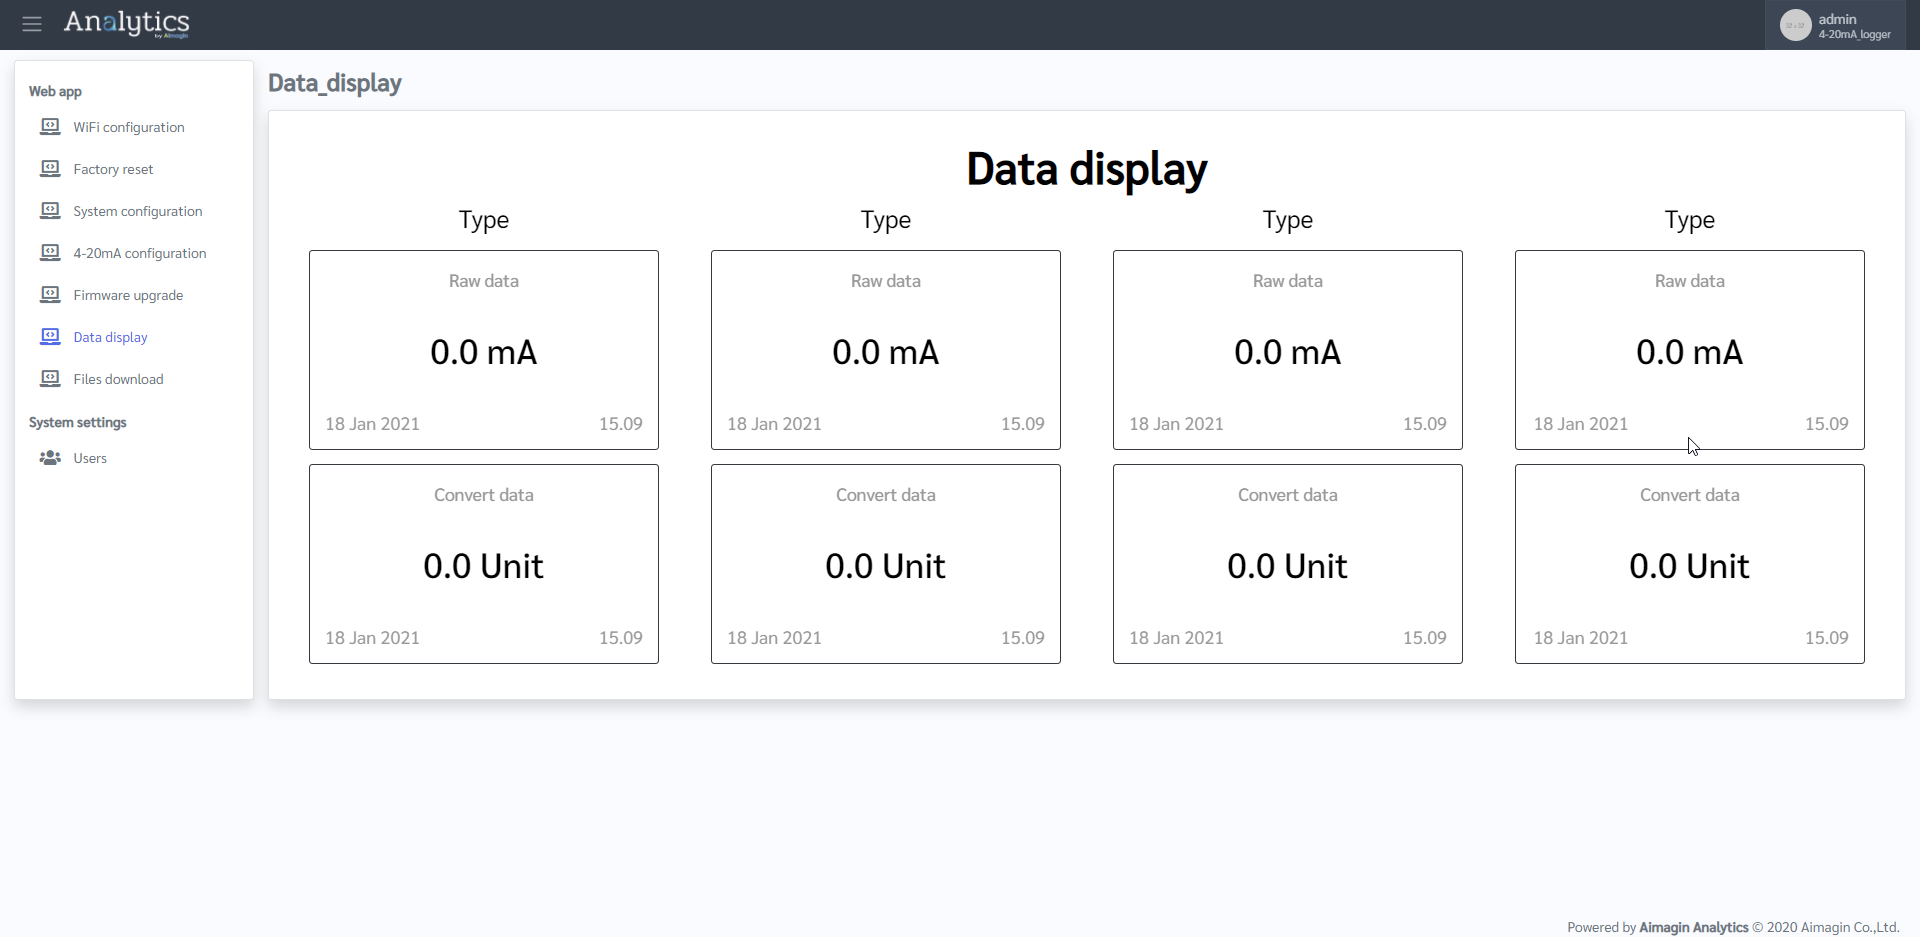Viewport: 1920px width, 937px height.
Task: Click the admin avatar picture
Action: (1795, 25)
